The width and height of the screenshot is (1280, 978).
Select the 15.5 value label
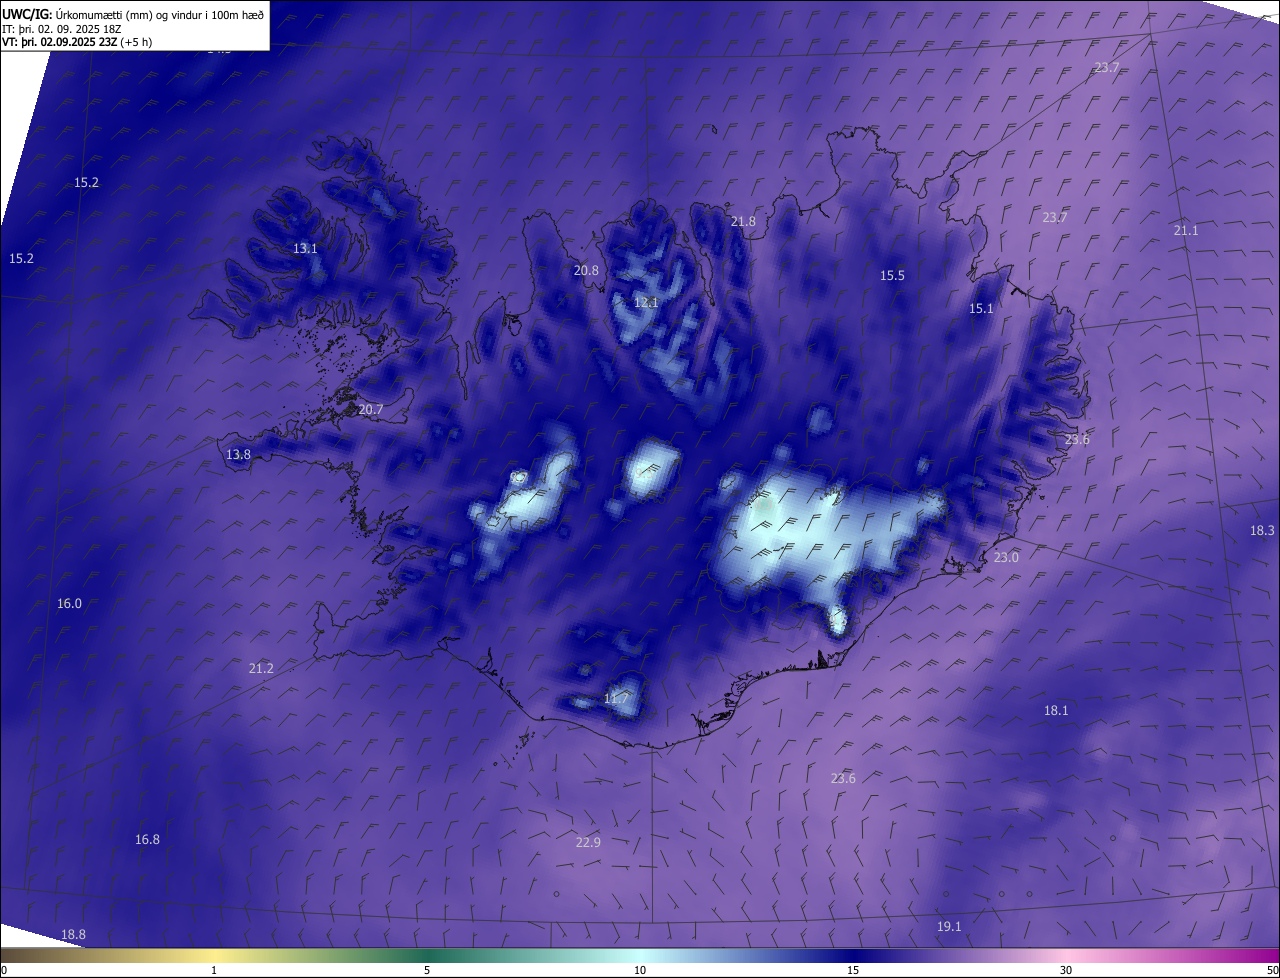[x=892, y=275]
